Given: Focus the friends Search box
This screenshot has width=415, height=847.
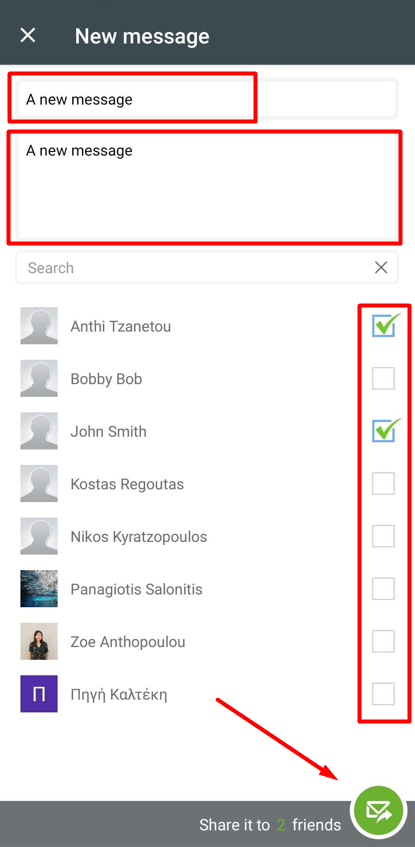Looking at the screenshot, I should (x=207, y=267).
